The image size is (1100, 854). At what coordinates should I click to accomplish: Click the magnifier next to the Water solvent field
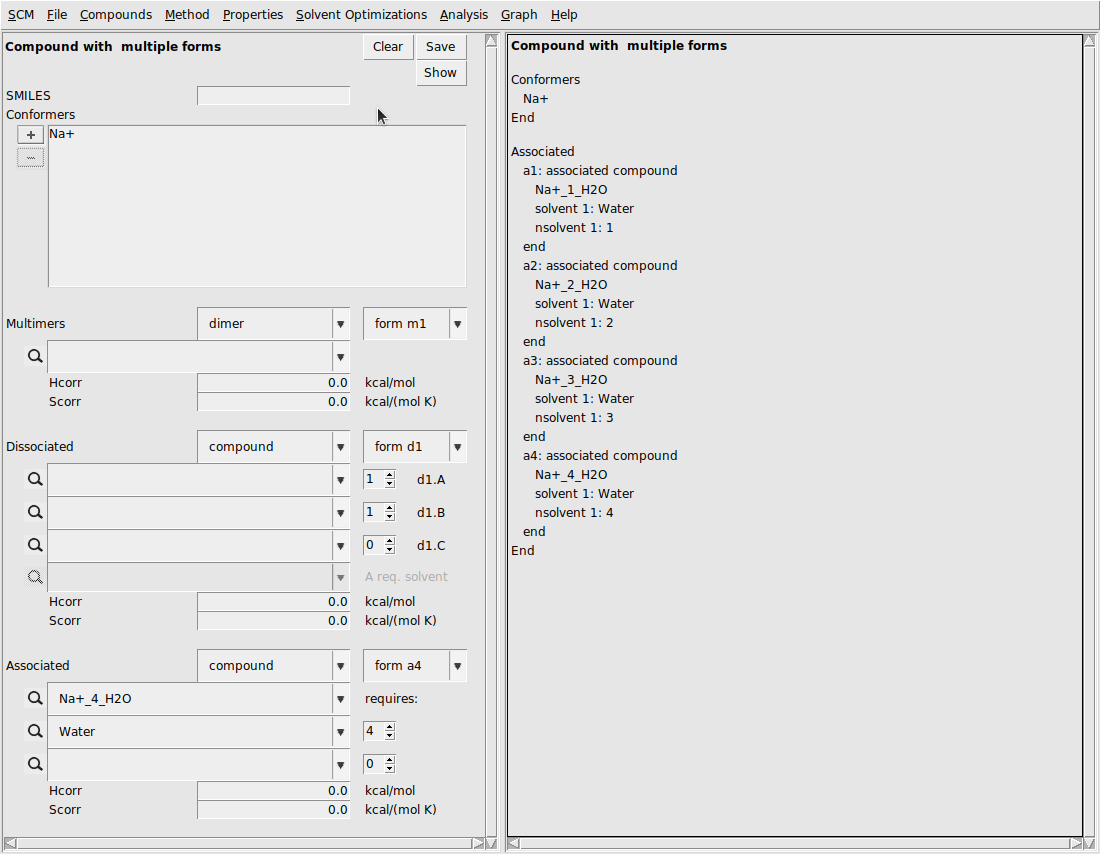pyautogui.click(x=34, y=731)
